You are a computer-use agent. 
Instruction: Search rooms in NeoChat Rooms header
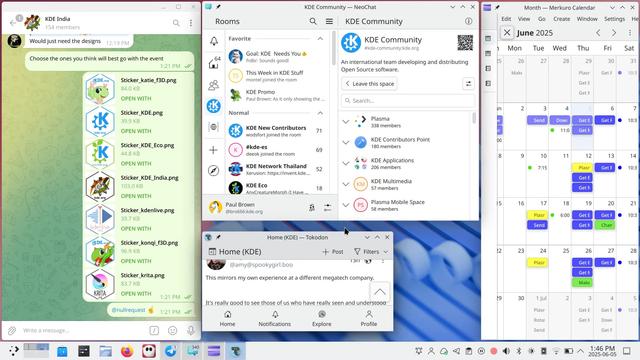point(313,21)
